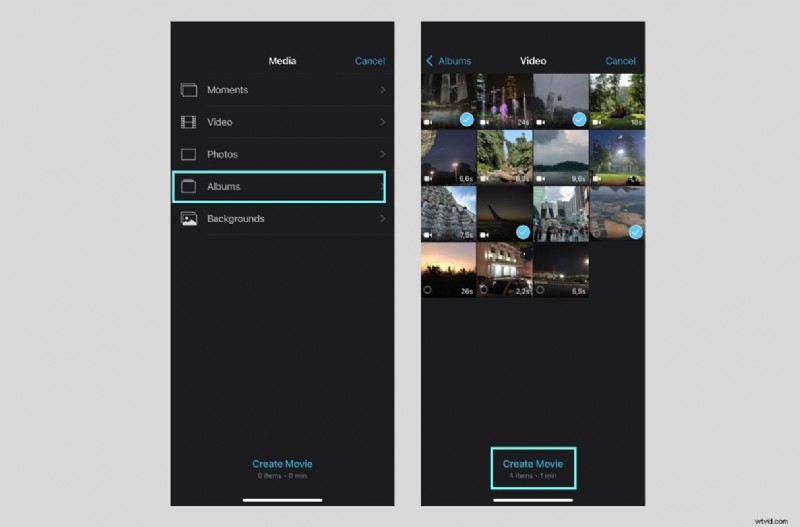Expand the Moments row chevron
The width and height of the screenshot is (800, 527).
[383, 90]
